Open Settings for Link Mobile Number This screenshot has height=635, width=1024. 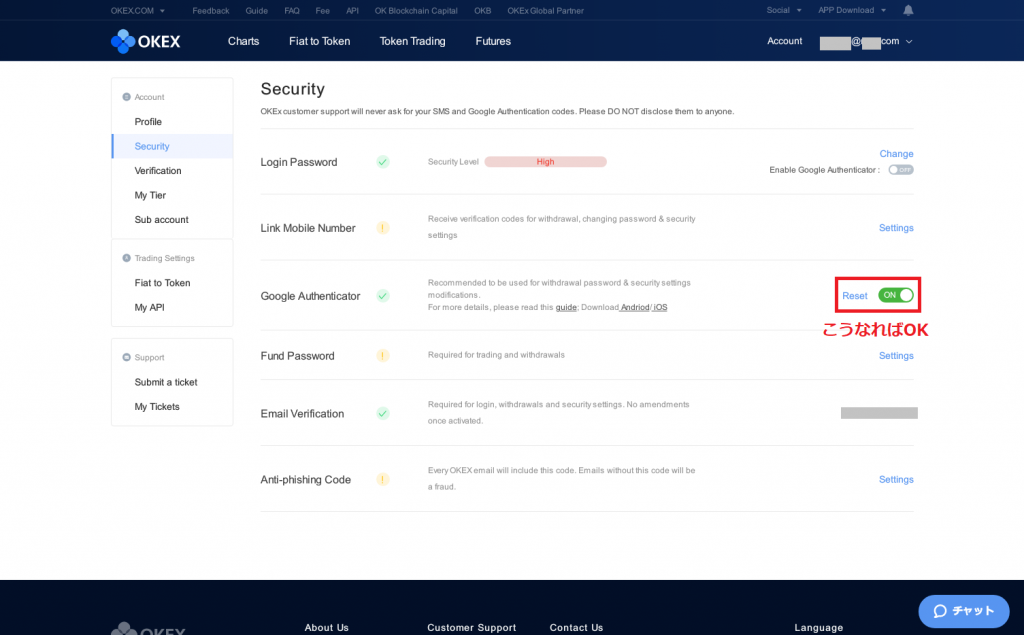(896, 228)
